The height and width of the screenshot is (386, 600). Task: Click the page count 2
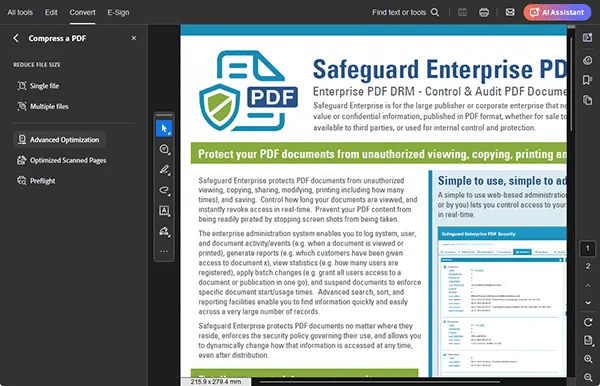pyautogui.click(x=588, y=266)
